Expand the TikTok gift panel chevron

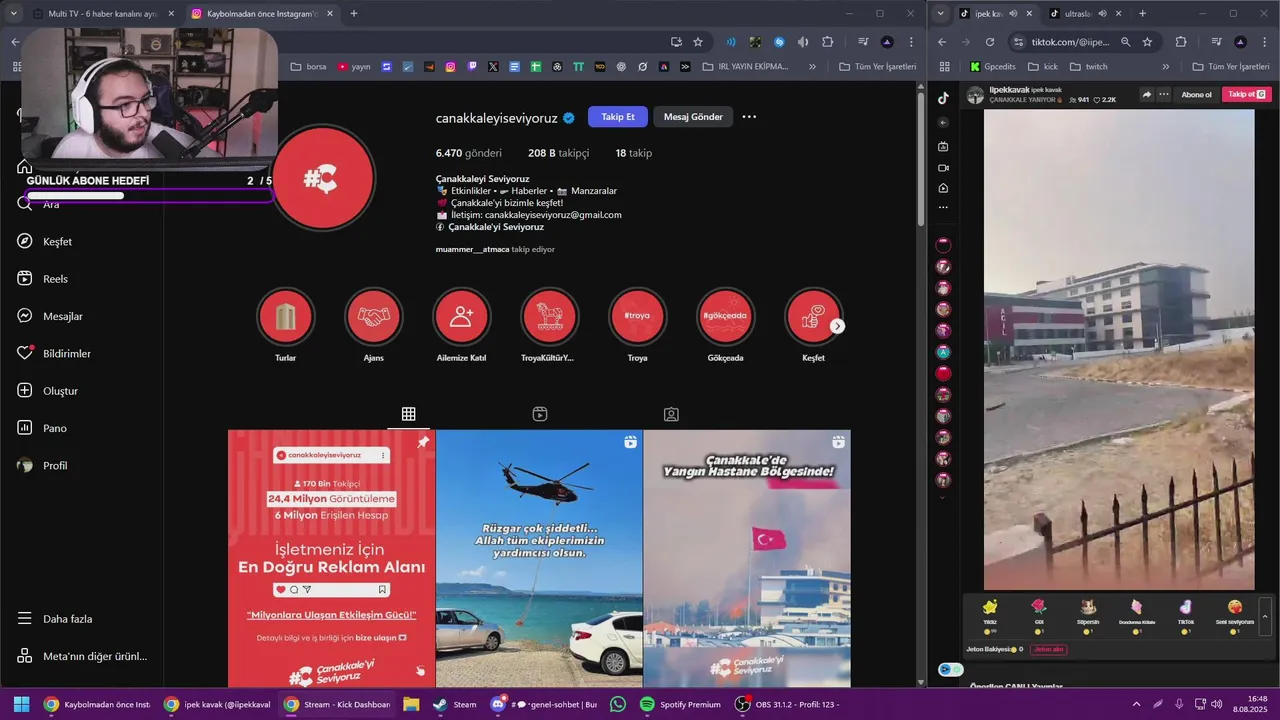point(1265,617)
